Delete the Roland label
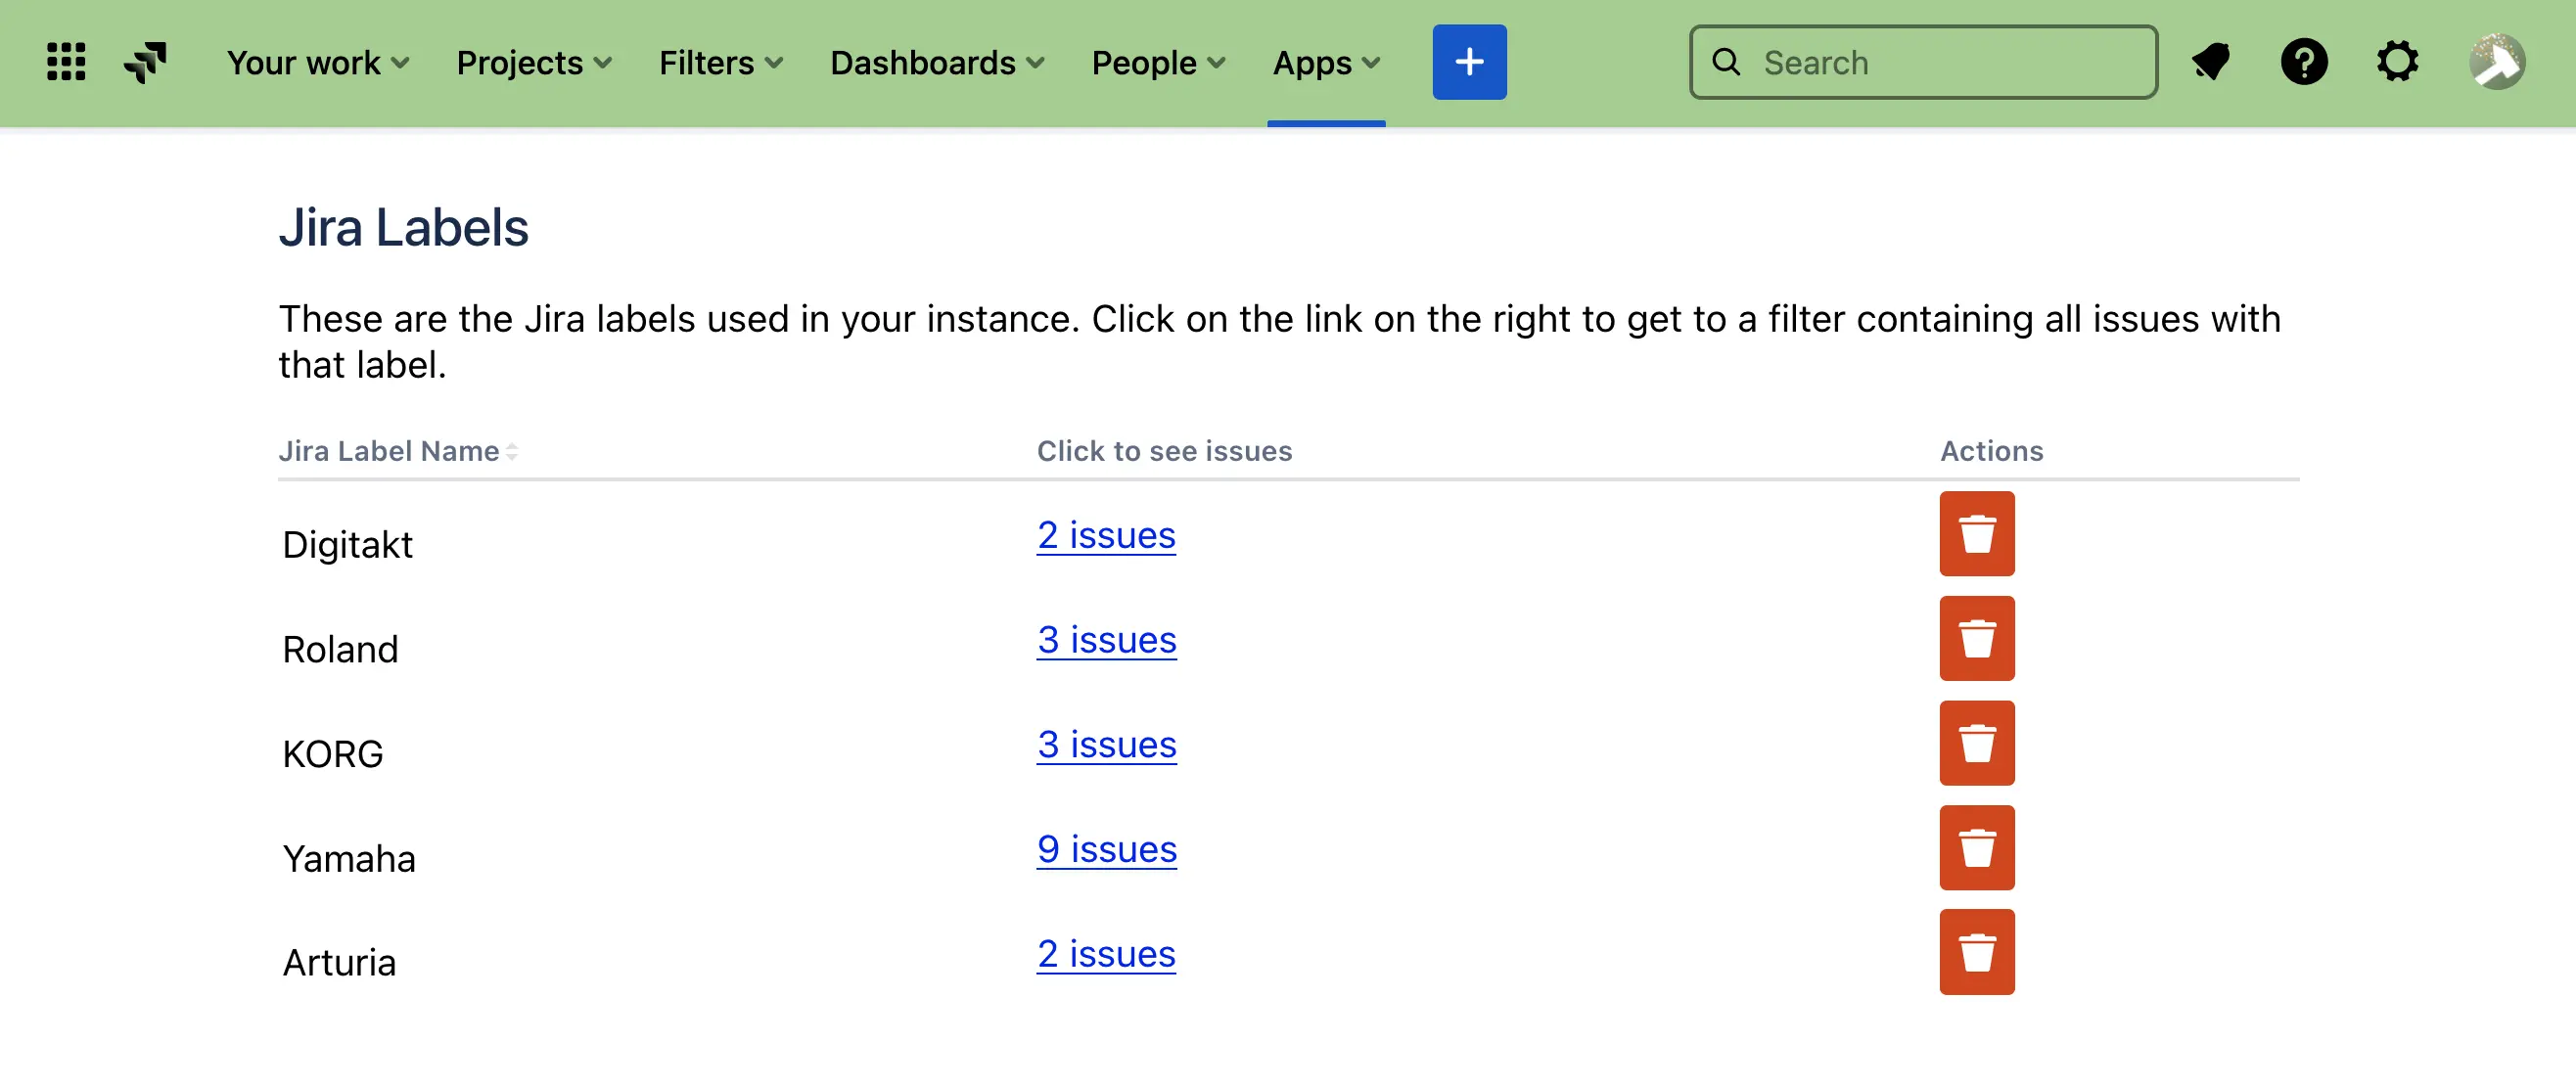Screen dimensions: 2576x1088 click(x=1976, y=638)
